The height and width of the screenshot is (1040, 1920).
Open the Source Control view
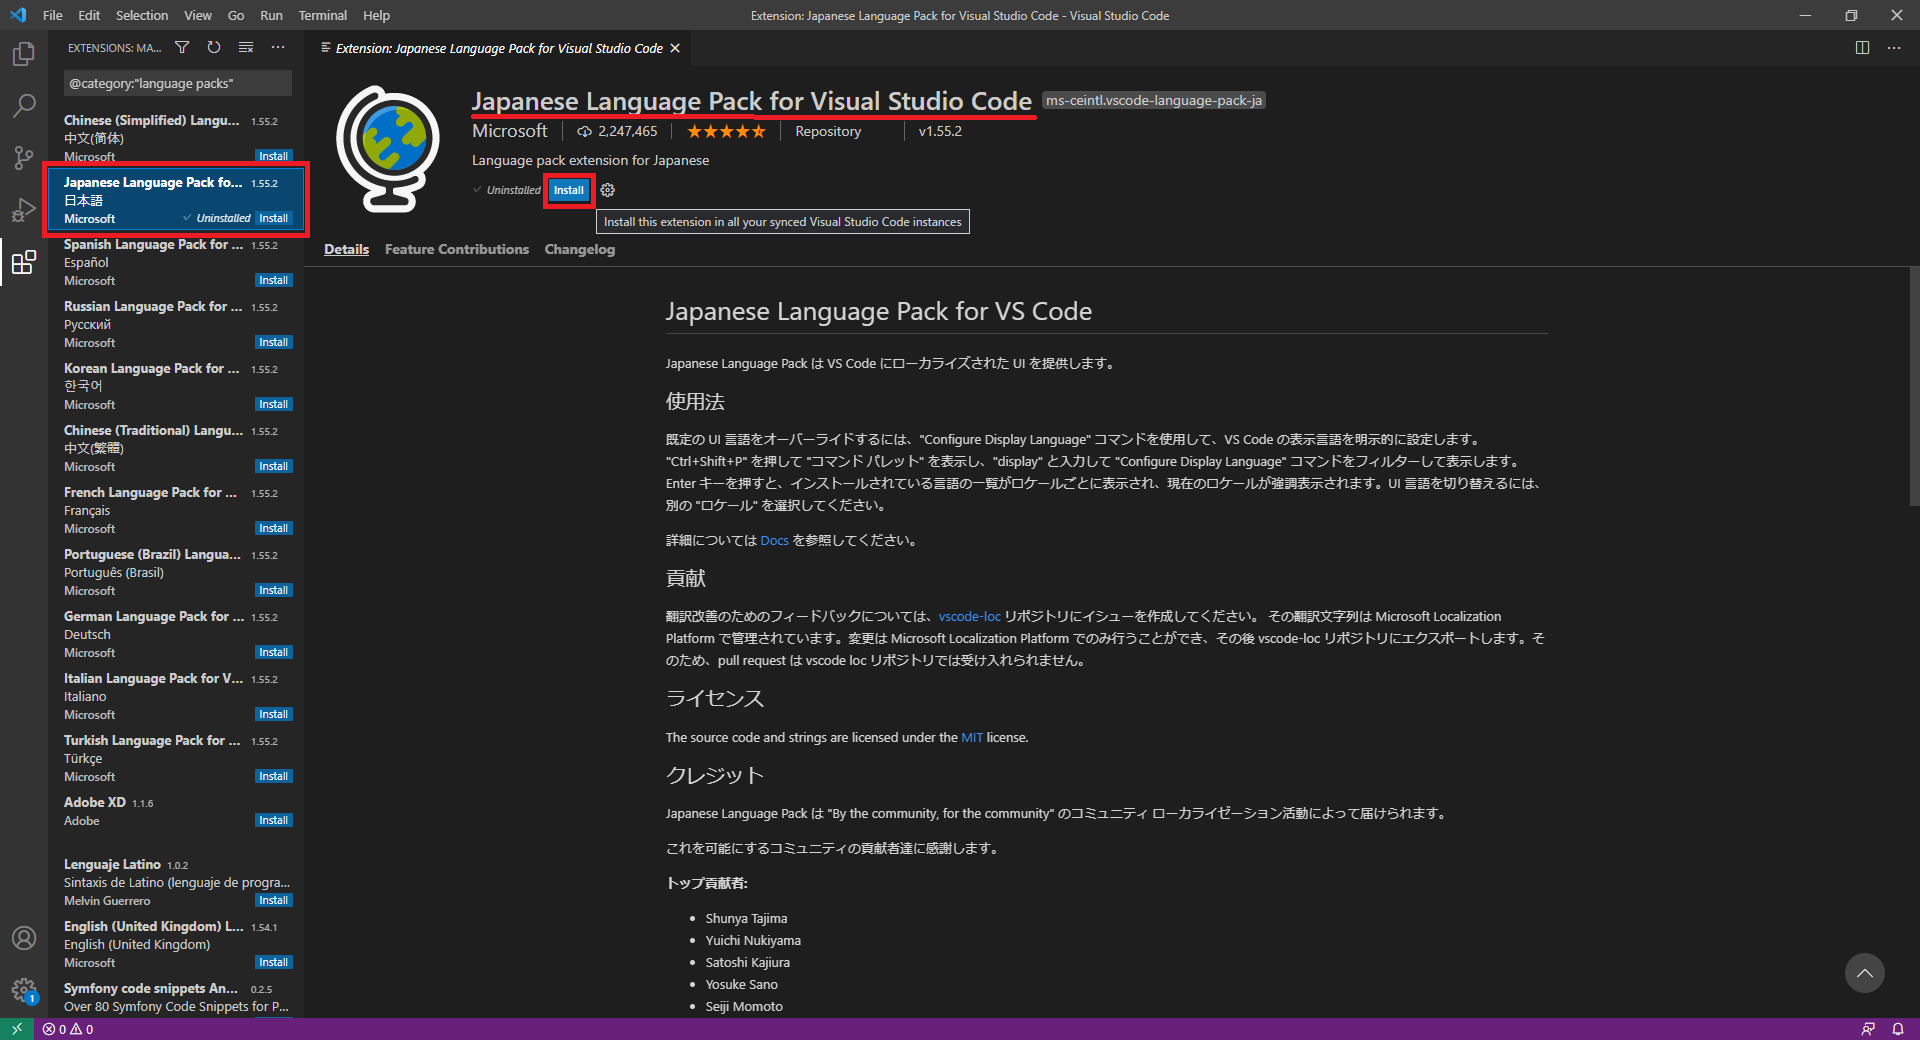(24, 158)
